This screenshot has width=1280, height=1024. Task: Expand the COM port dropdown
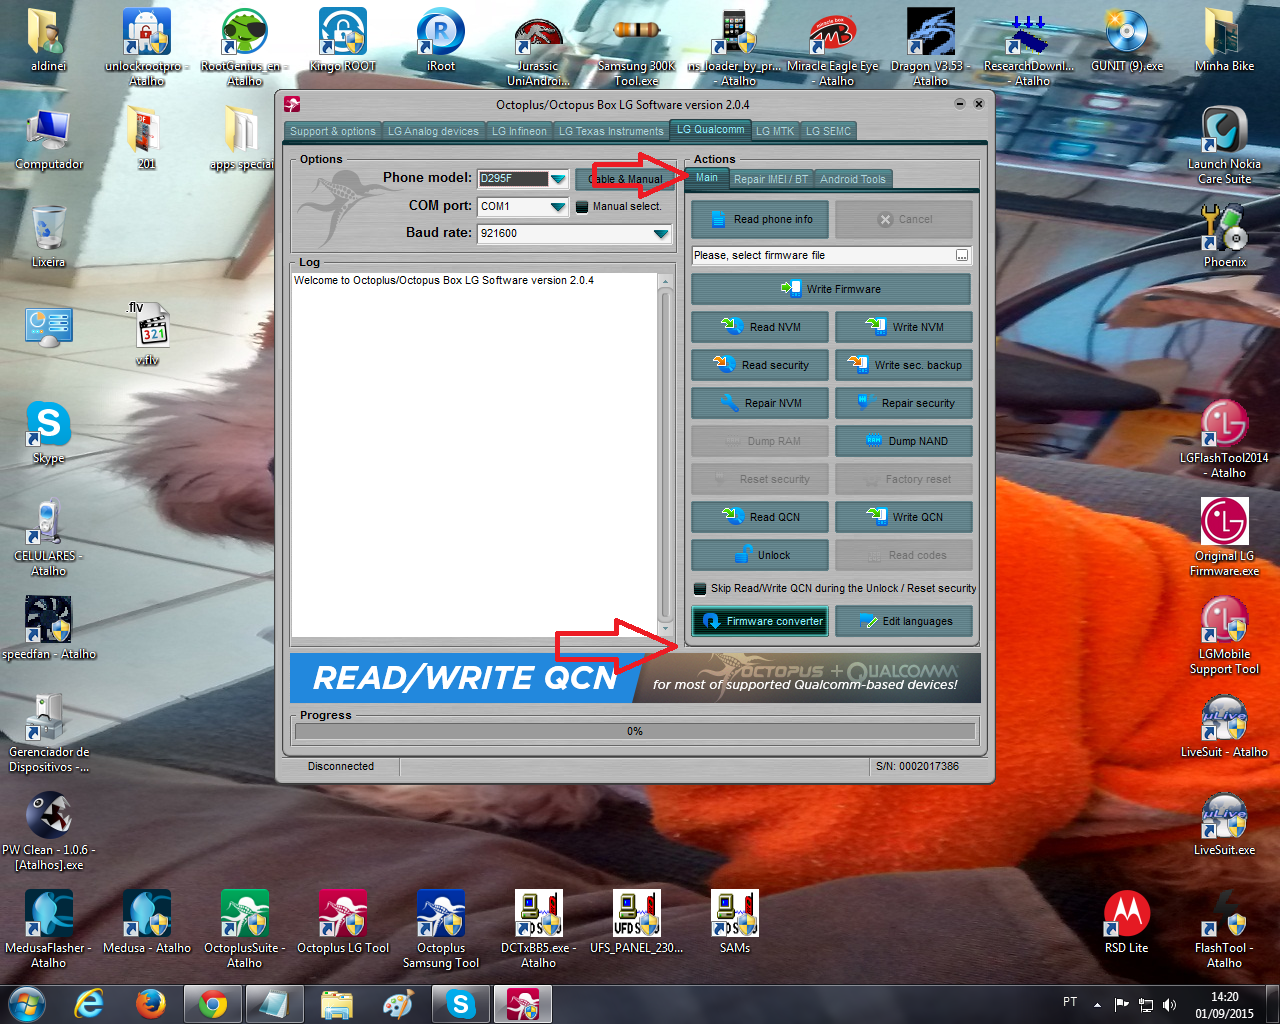pos(558,207)
